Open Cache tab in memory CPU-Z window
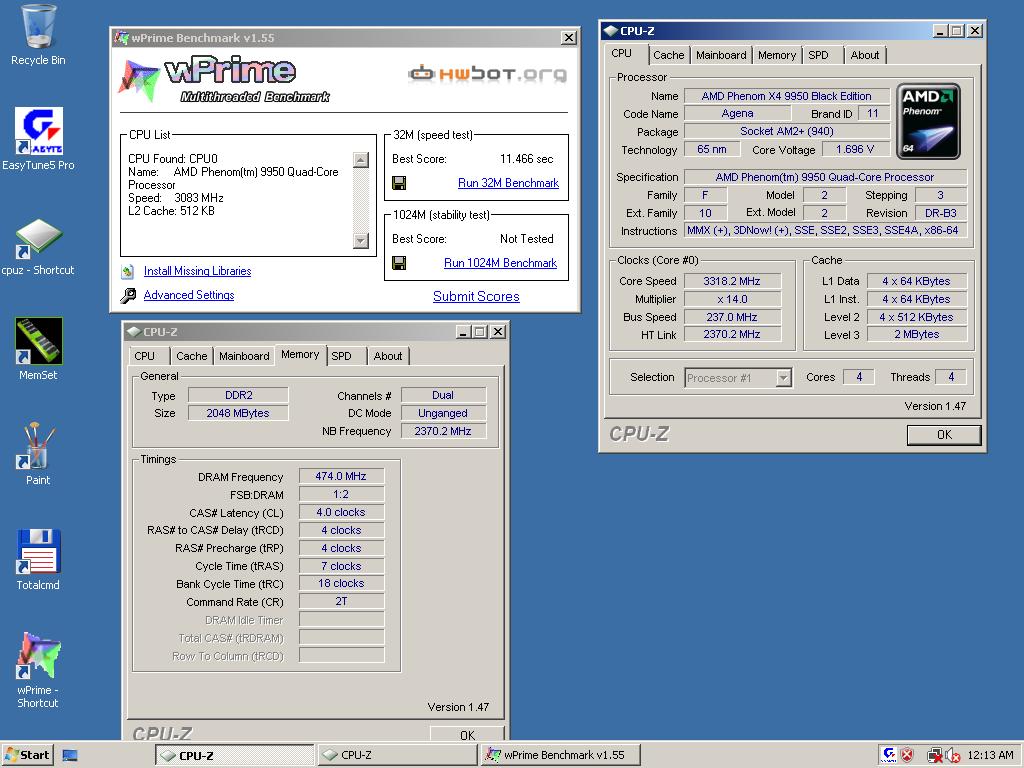1024x768 pixels. point(191,357)
